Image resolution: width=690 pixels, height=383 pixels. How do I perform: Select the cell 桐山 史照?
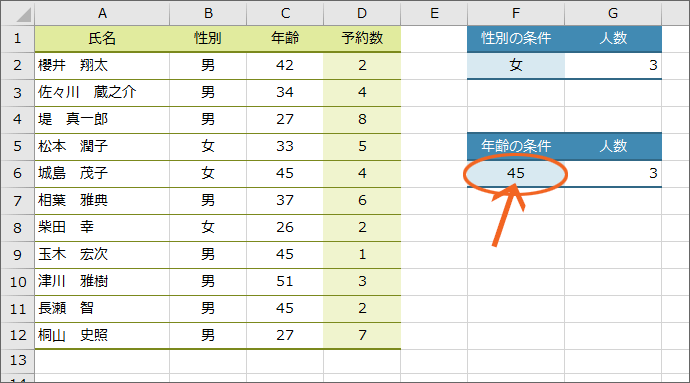(102, 335)
